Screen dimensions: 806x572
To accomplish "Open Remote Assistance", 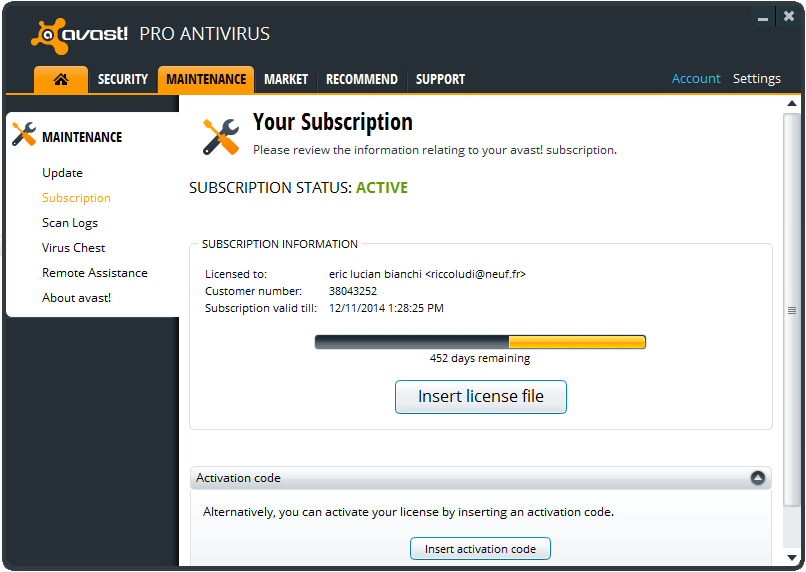I will 95,273.
